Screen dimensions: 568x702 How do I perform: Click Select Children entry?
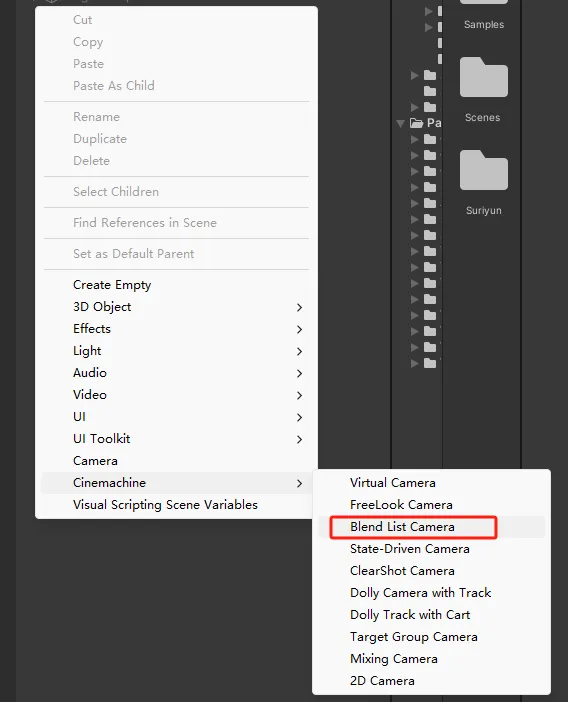[176, 192]
